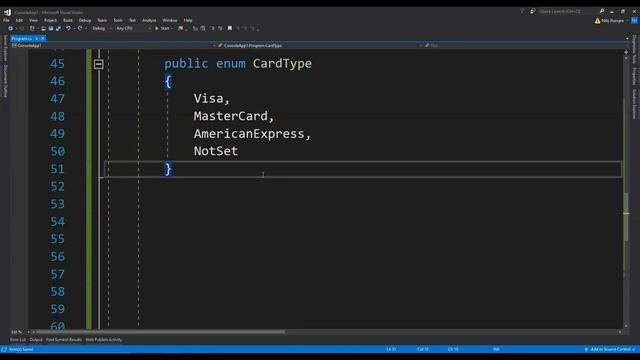Click on the MasterCard enum member

(231, 116)
